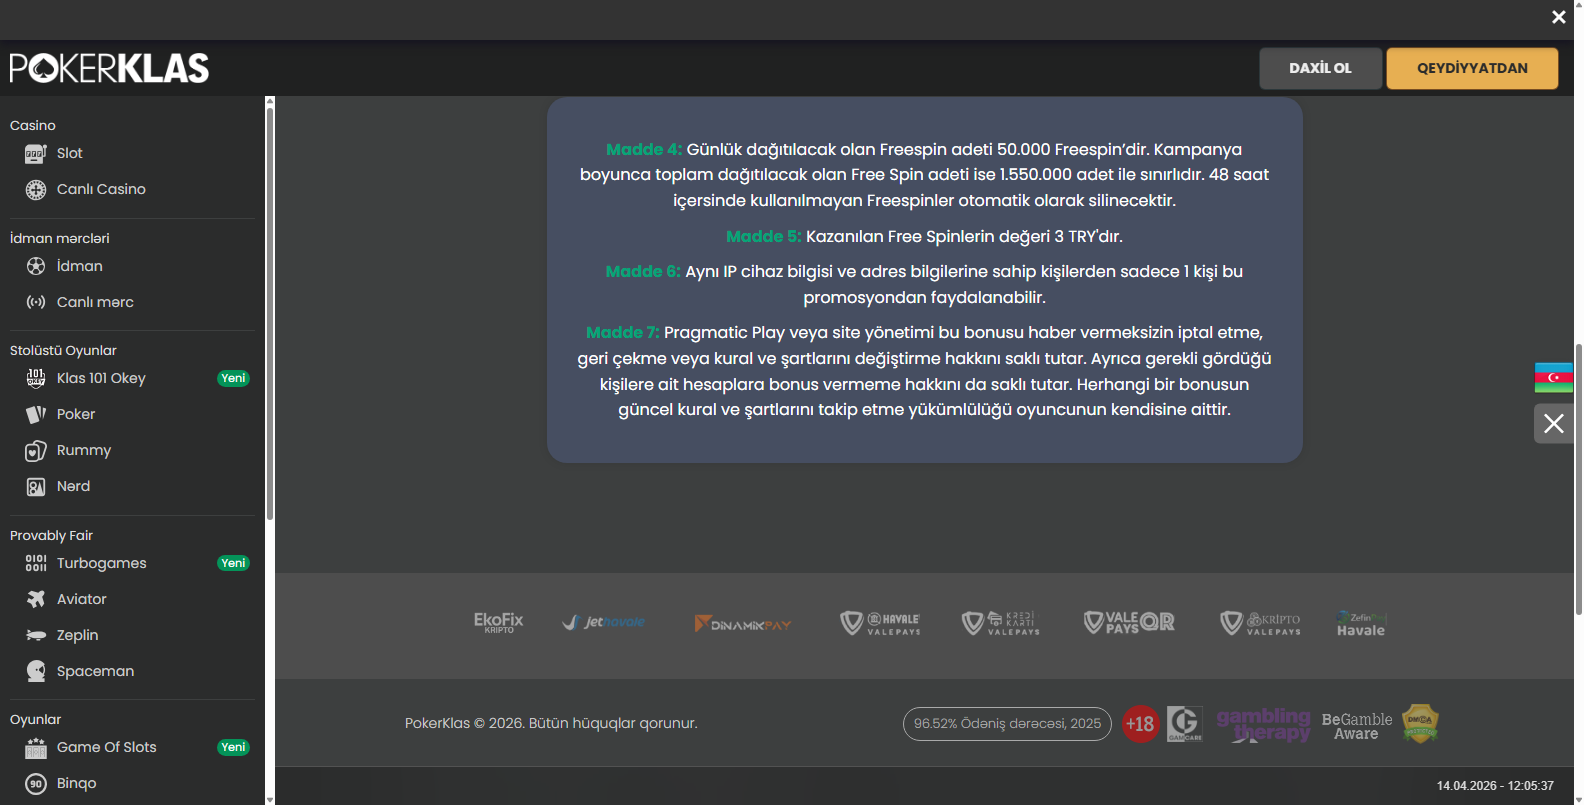
Task: Select the ValePays QR logo
Action: click(1129, 623)
